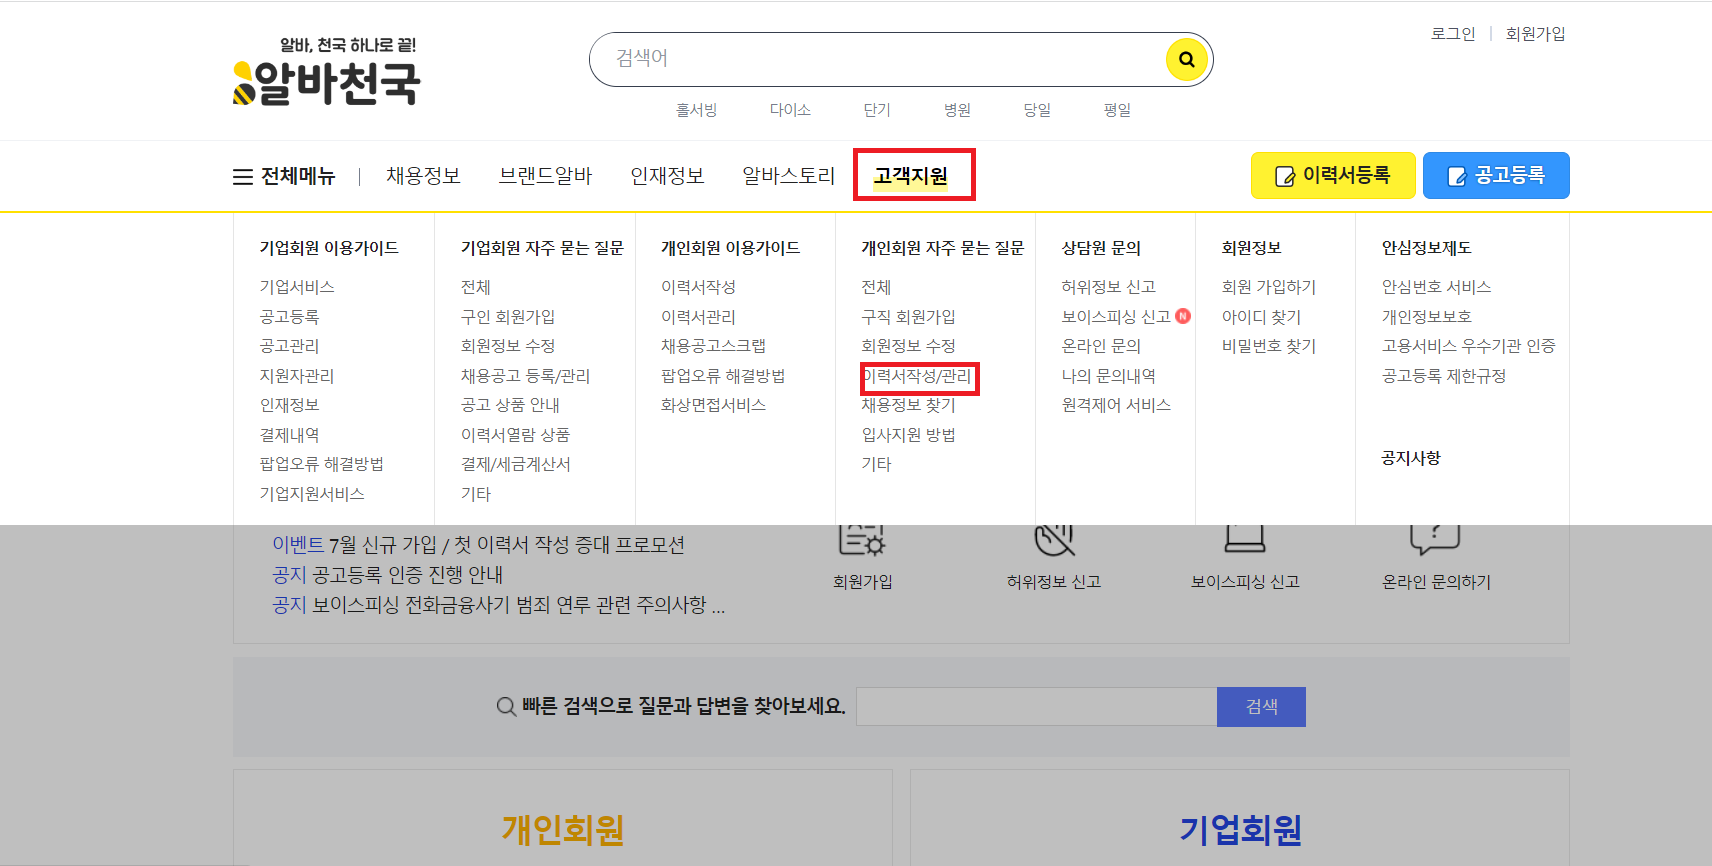
Task: Open 채용공고스크랩 link
Action: pos(713,346)
